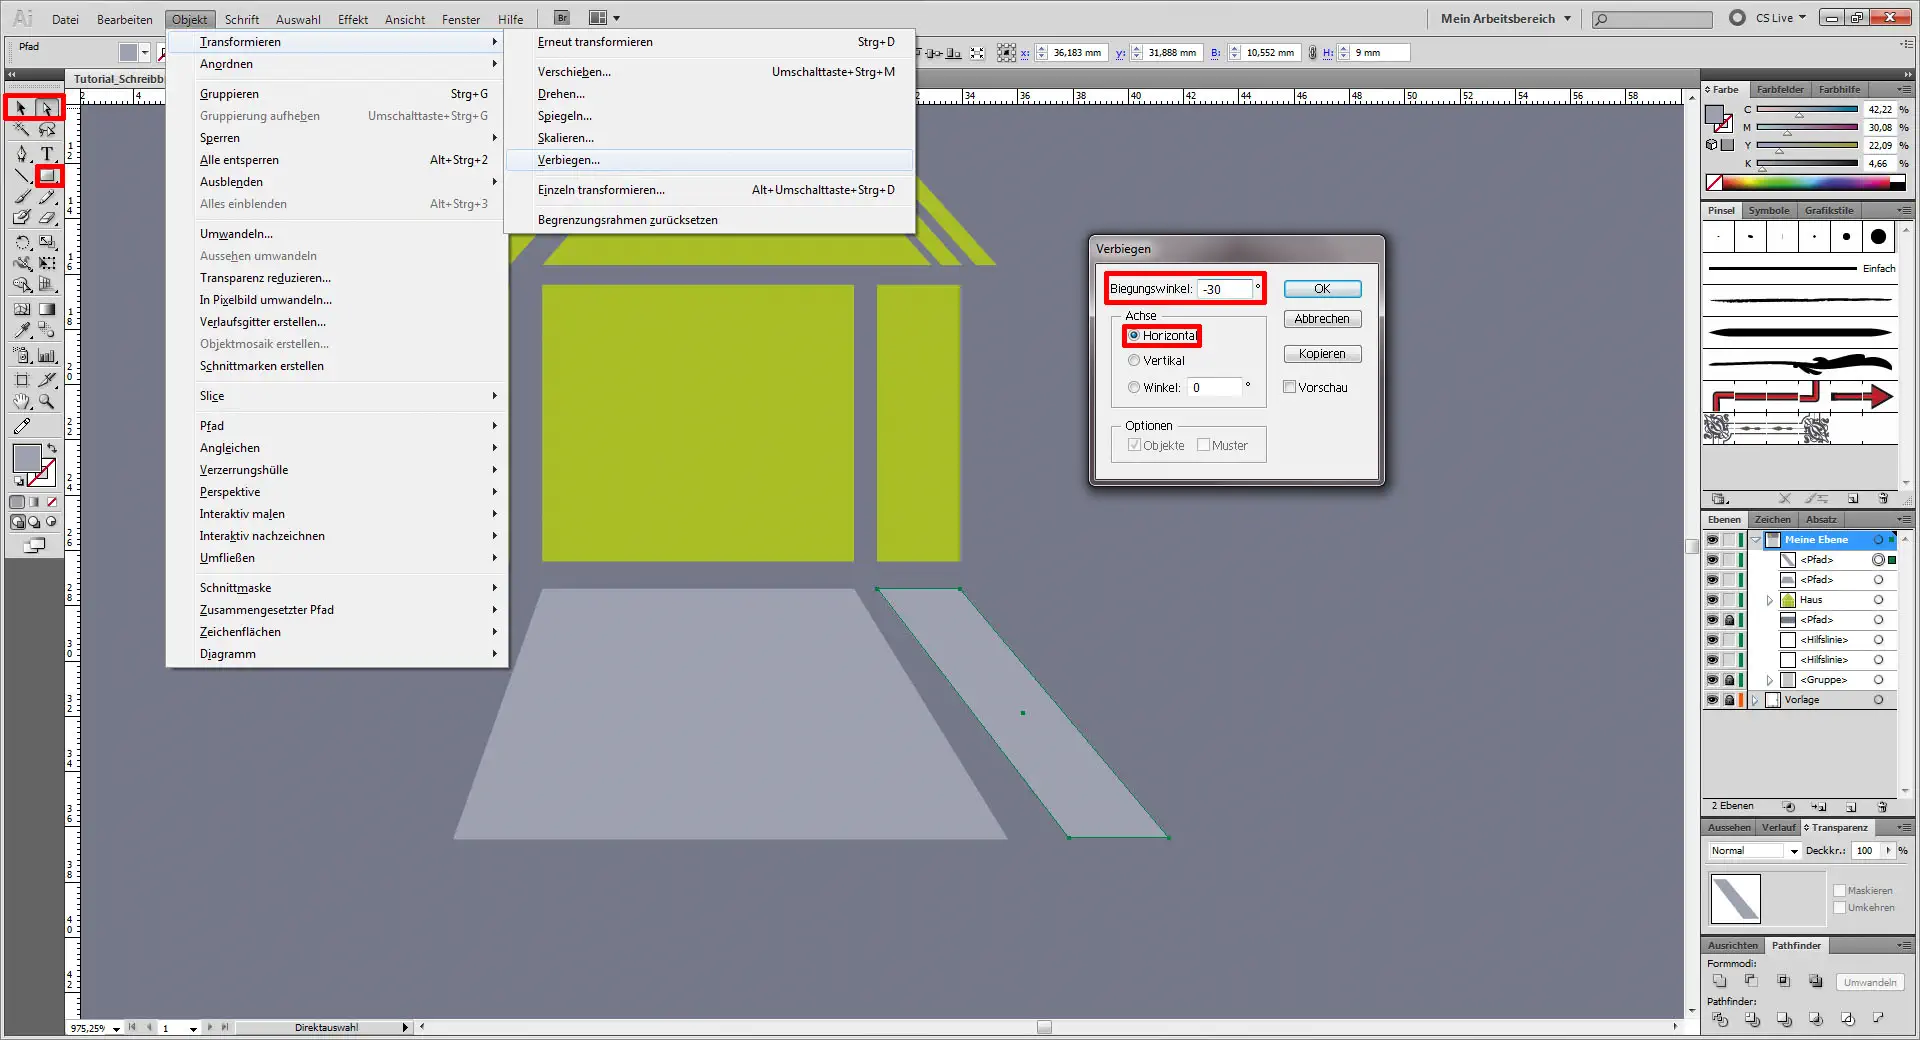This screenshot has height=1040, width=1920.
Task: Switch to the Symbole panel tab
Action: point(1768,210)
